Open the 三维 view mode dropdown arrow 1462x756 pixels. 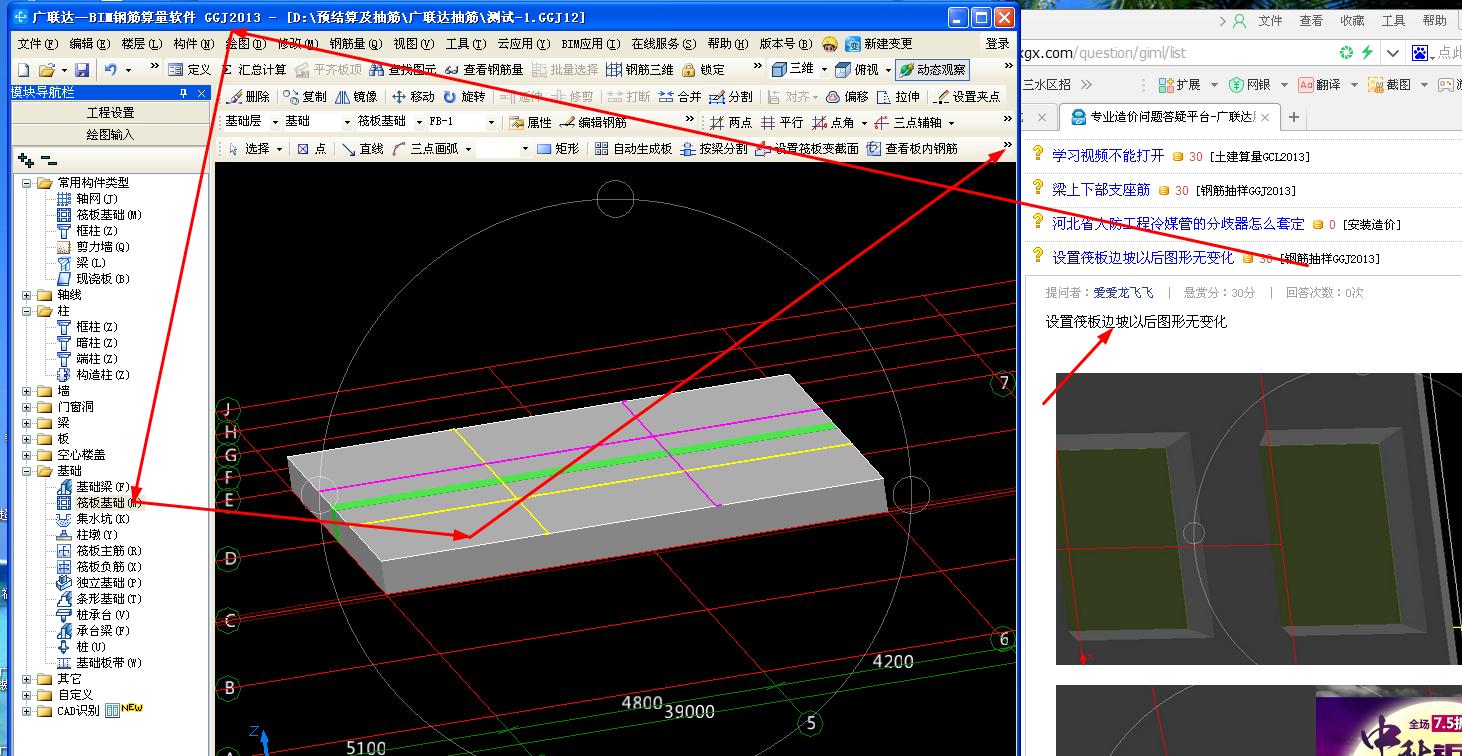(824, 70)
